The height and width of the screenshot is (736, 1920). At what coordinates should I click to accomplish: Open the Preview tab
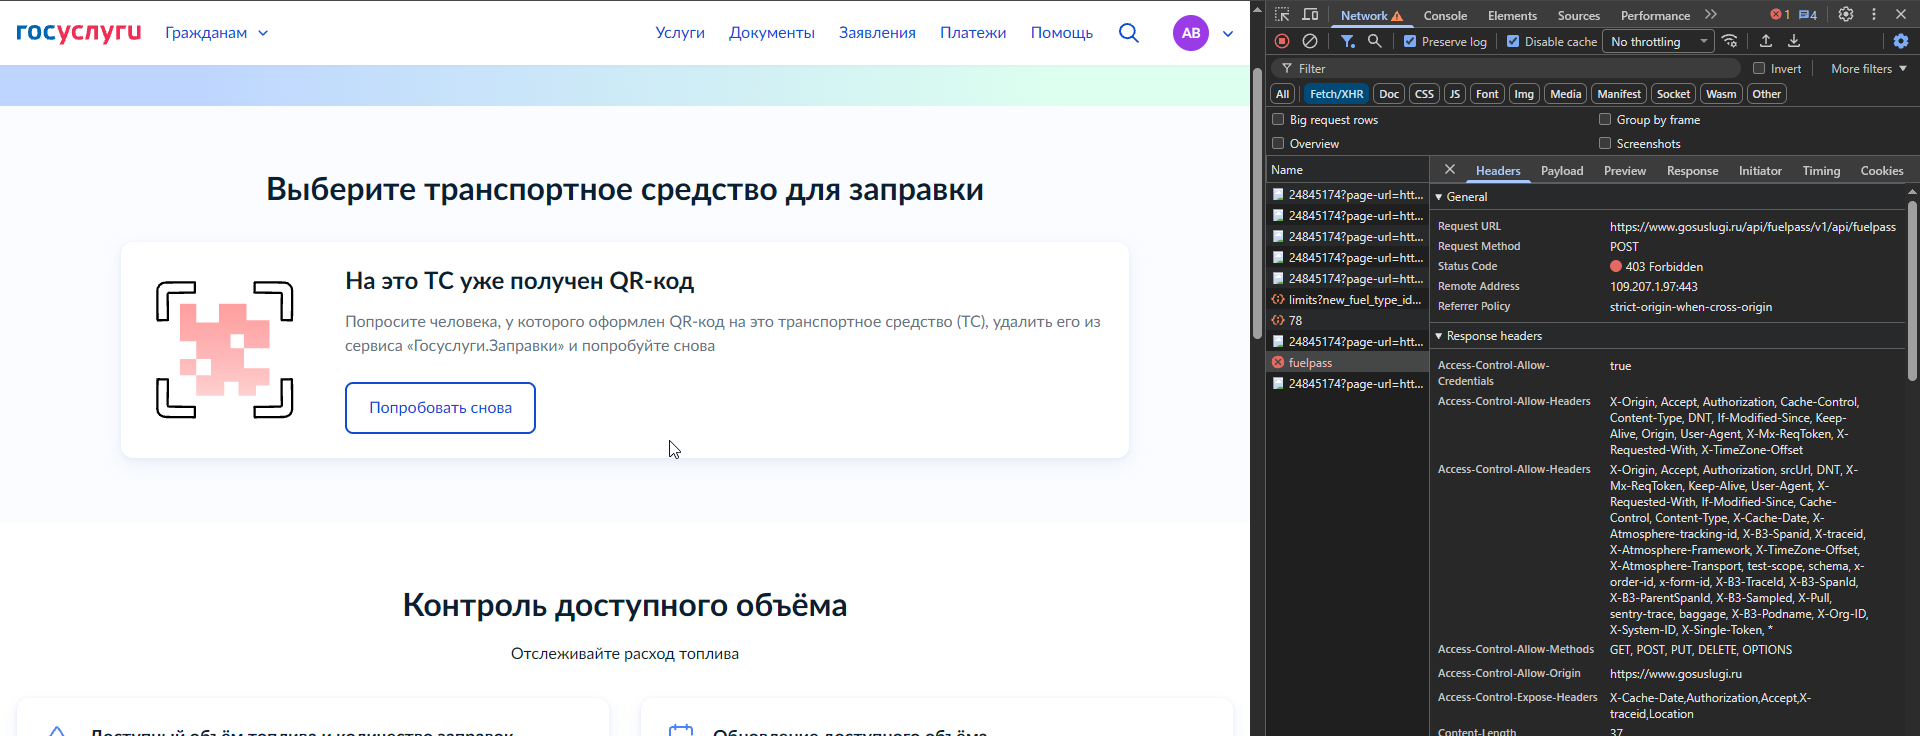point(1625,171)
